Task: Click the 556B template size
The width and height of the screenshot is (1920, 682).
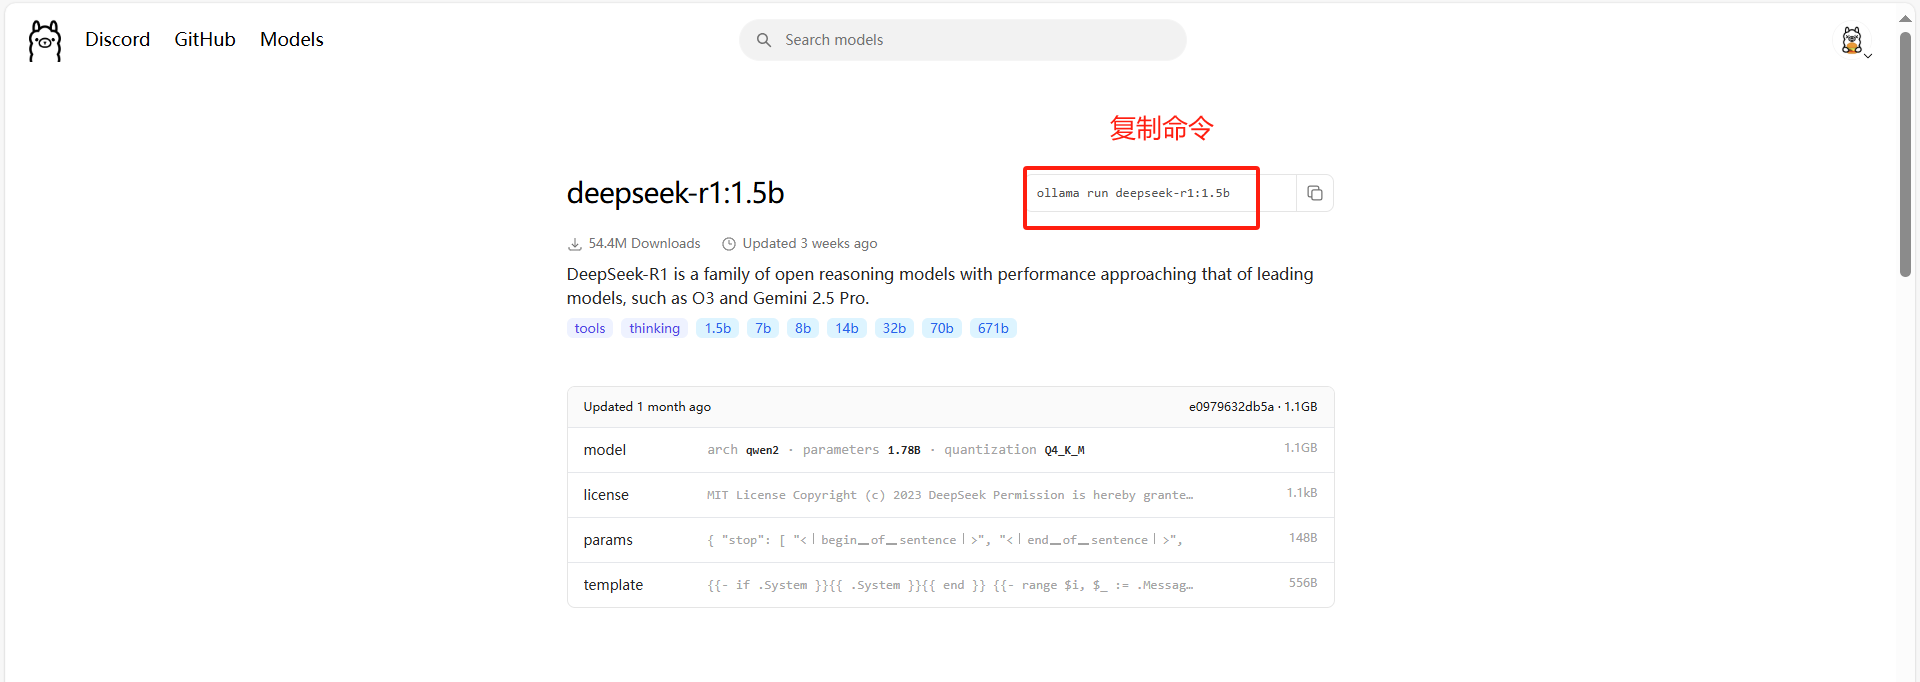Action: coord(1303,583)
